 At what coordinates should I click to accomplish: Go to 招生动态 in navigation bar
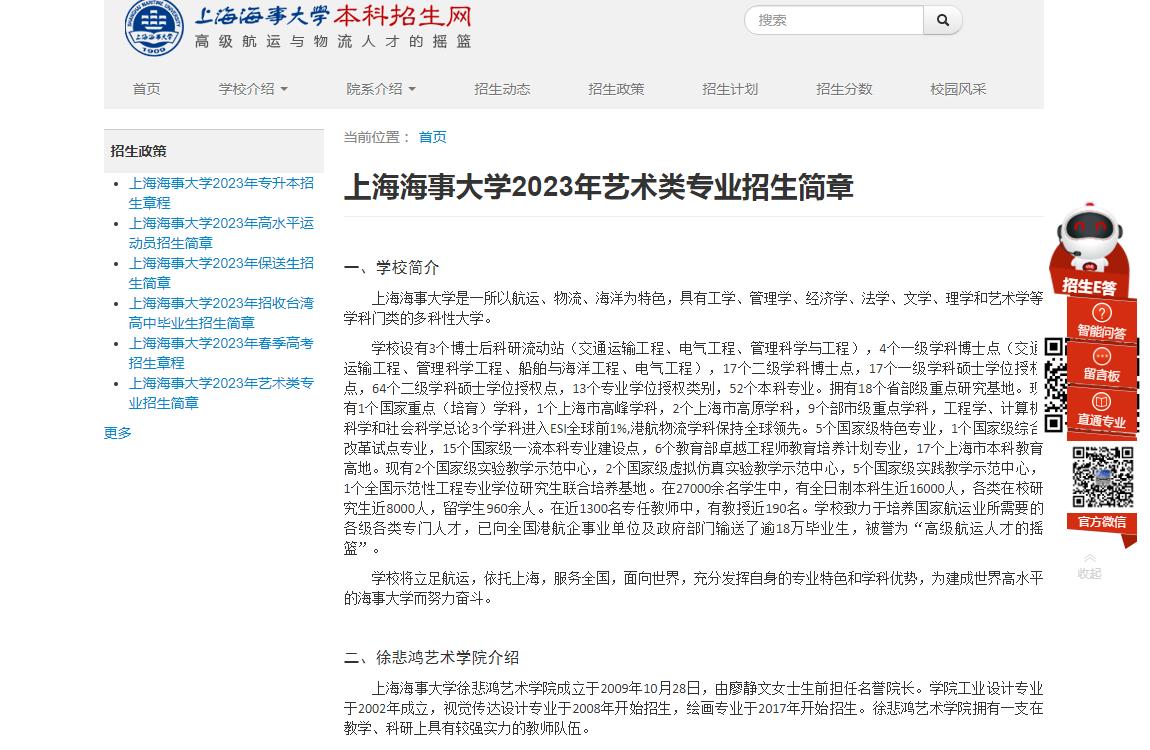pos(502,89)
